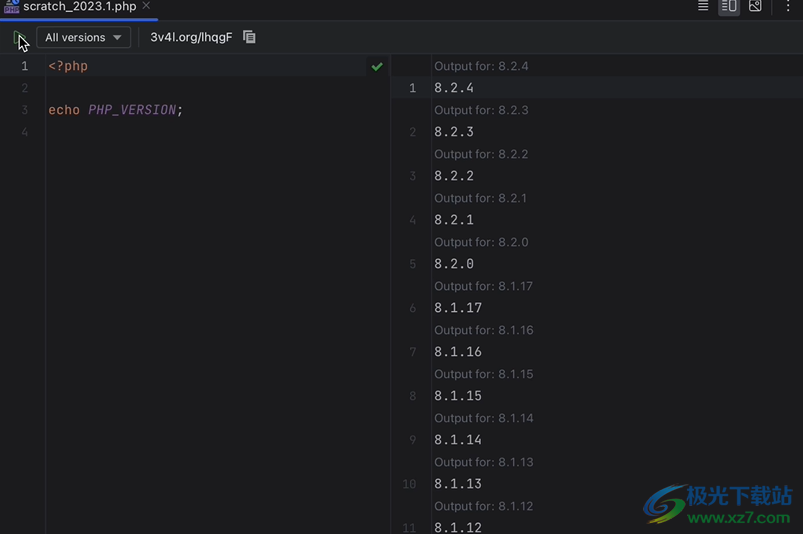Select output value 8.2.1
The width and height of the screenshot is (803, 534).
pyautogui.click(x=454, y=220)
